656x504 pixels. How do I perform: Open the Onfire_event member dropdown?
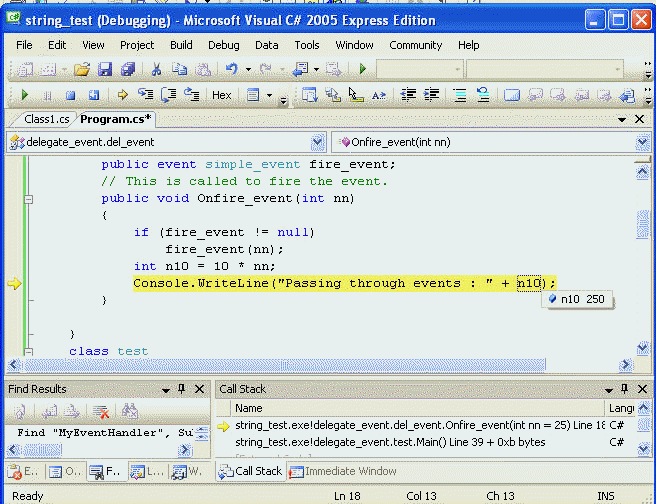642,142
